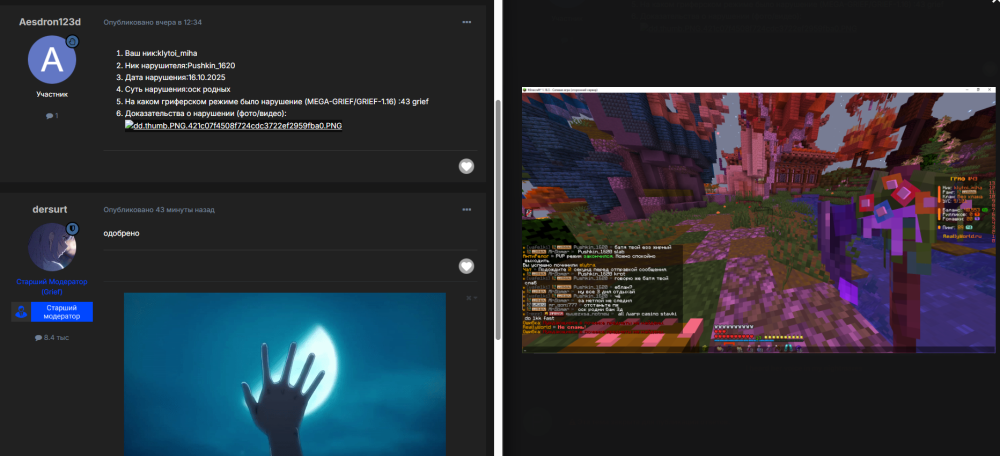
Task: Click the Minecraft scoreboard in the screenshot
Action: (967, 210)
